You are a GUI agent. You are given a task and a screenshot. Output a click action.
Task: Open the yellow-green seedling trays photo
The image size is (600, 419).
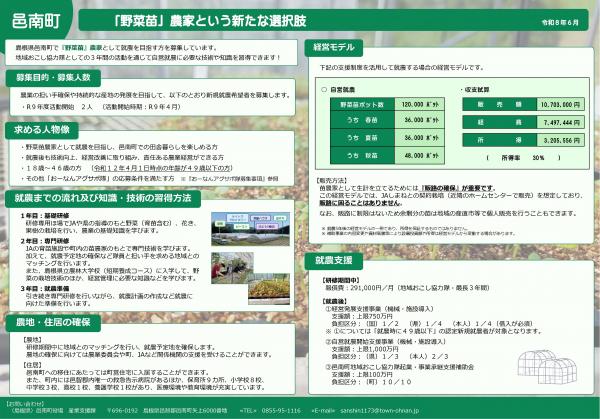[269, 289]
